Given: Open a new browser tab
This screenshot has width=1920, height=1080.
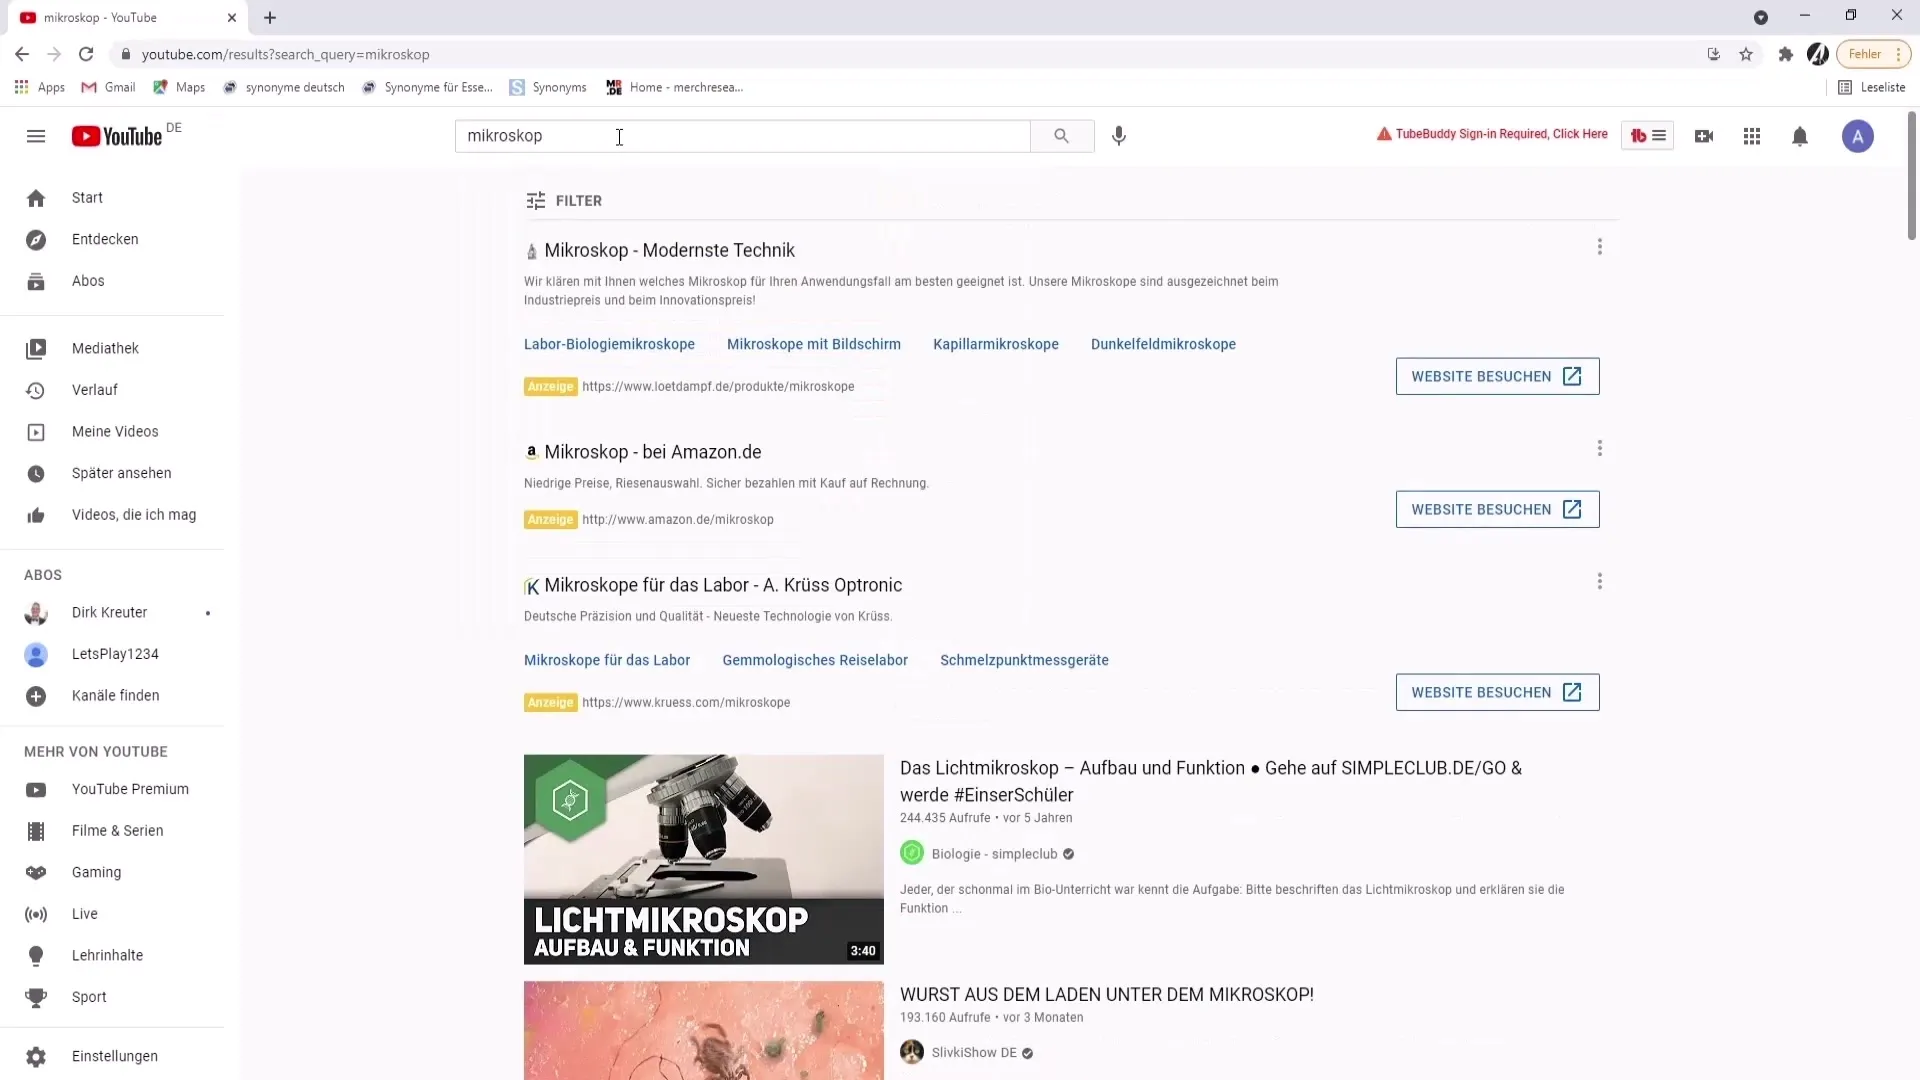Looking at the screenshot, I should [270, 18].
